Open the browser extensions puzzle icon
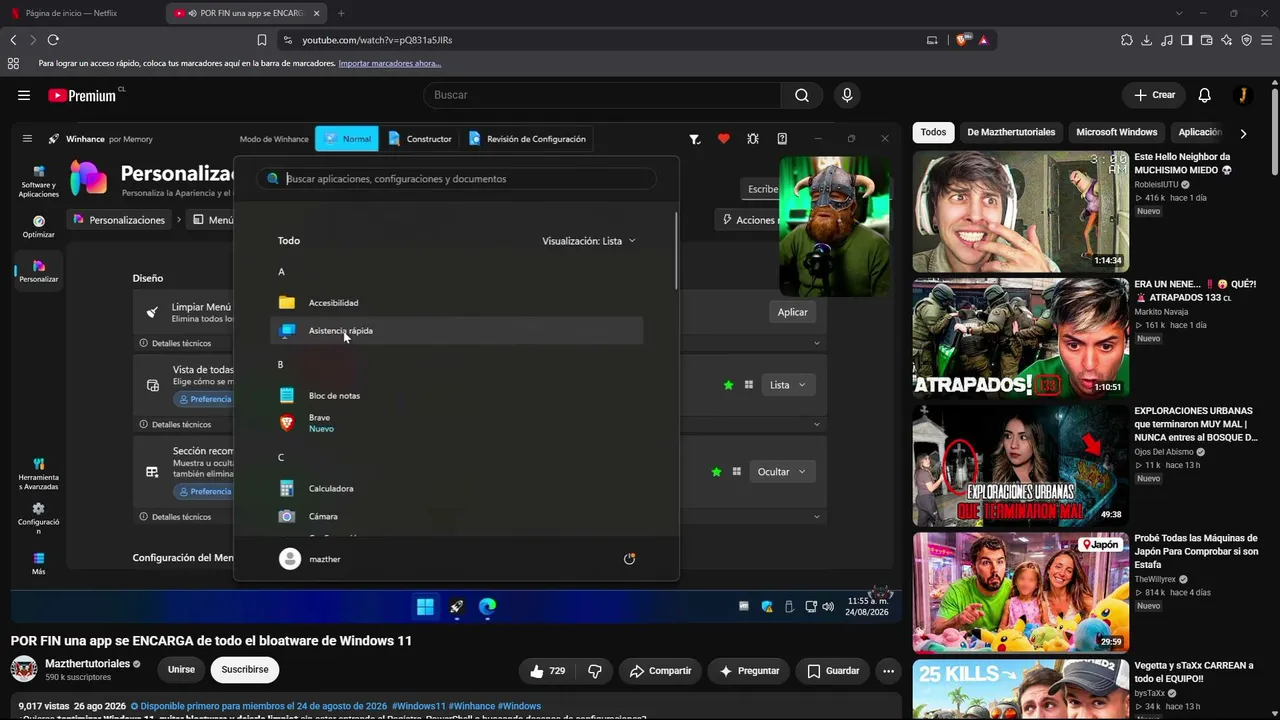The height and width of the screenshot is (720, 1280). (x=1127, y=40)
